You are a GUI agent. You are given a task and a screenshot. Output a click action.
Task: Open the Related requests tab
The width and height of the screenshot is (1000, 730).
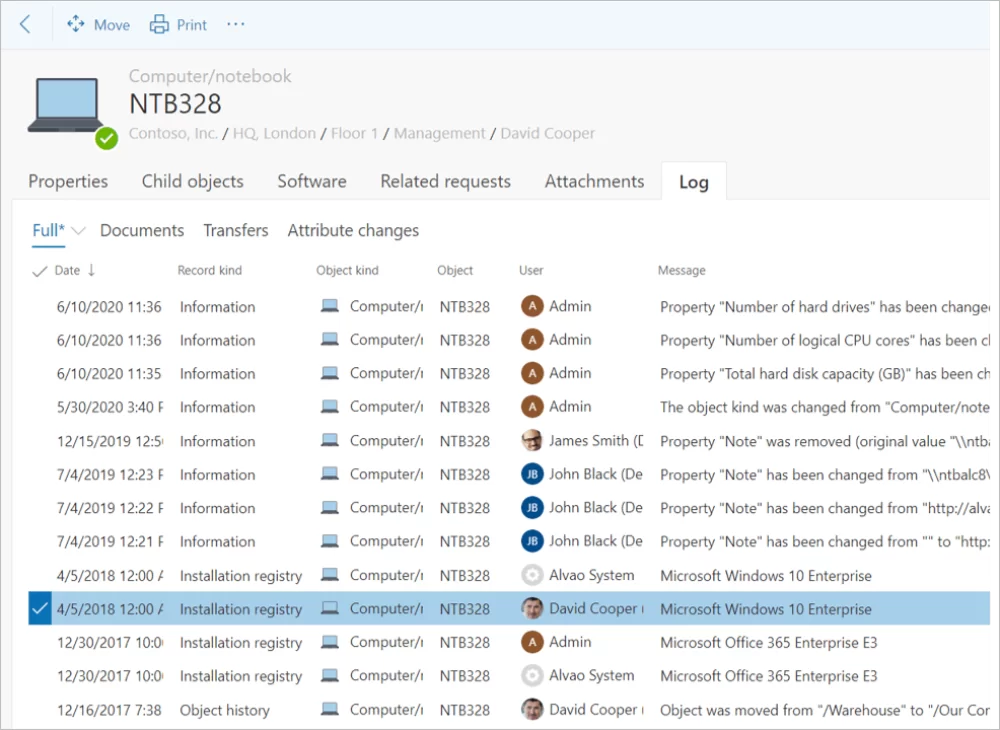point(445,181)
